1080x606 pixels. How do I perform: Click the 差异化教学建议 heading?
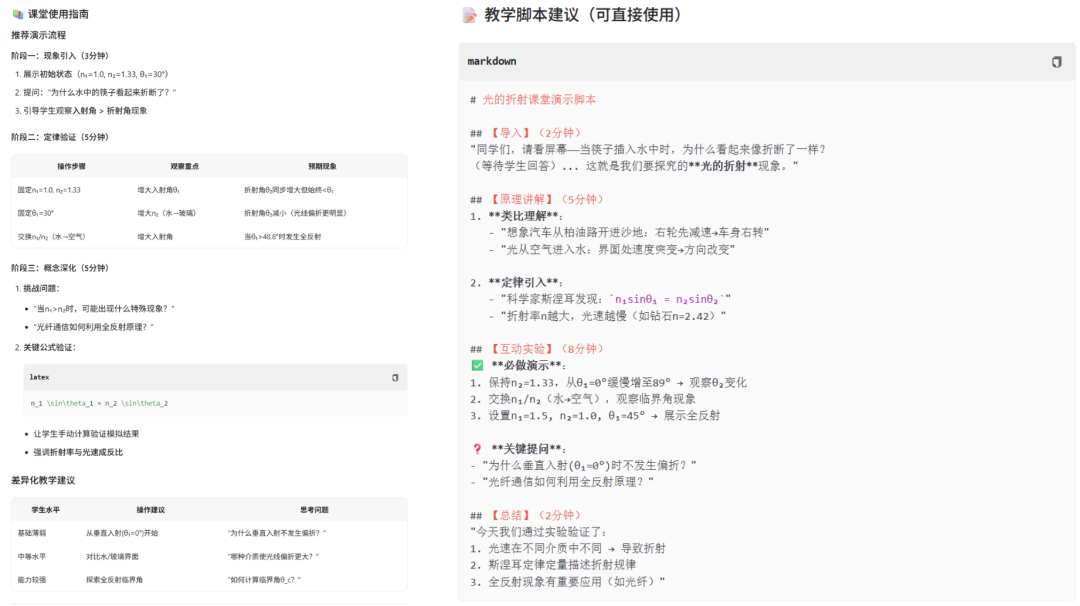tap(43, 480)
